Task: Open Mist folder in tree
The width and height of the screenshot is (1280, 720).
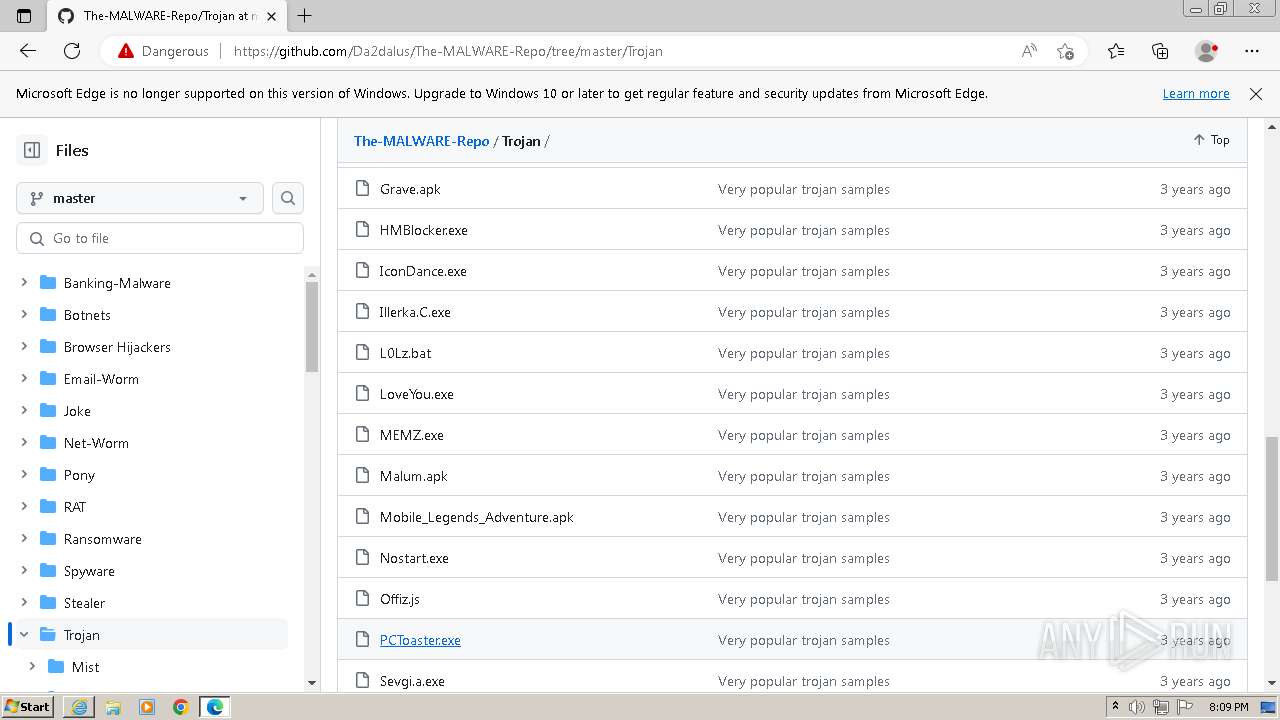Action: coord(85,667)
